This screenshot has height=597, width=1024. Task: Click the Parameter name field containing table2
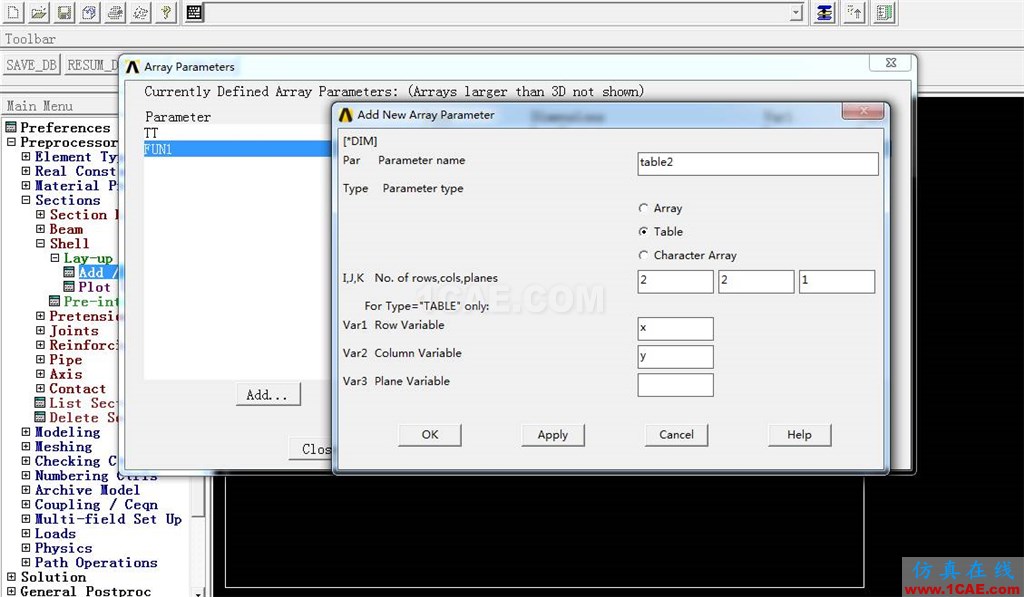point(758,163)
